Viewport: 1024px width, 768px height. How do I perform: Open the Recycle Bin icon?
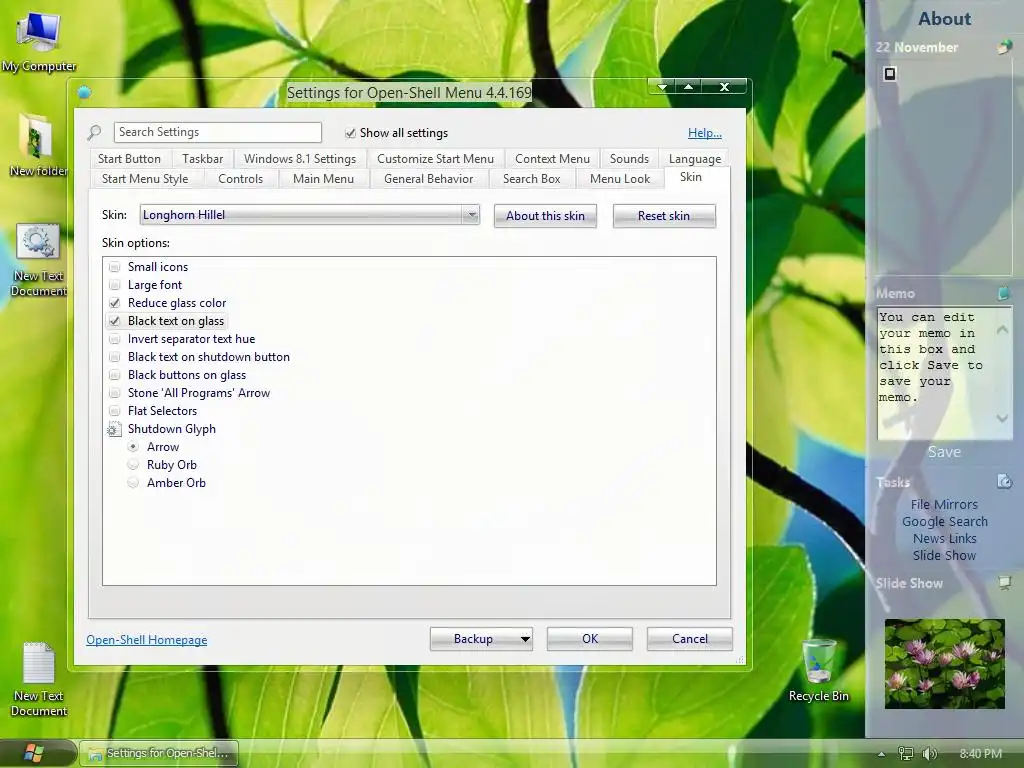coord(818,670)
